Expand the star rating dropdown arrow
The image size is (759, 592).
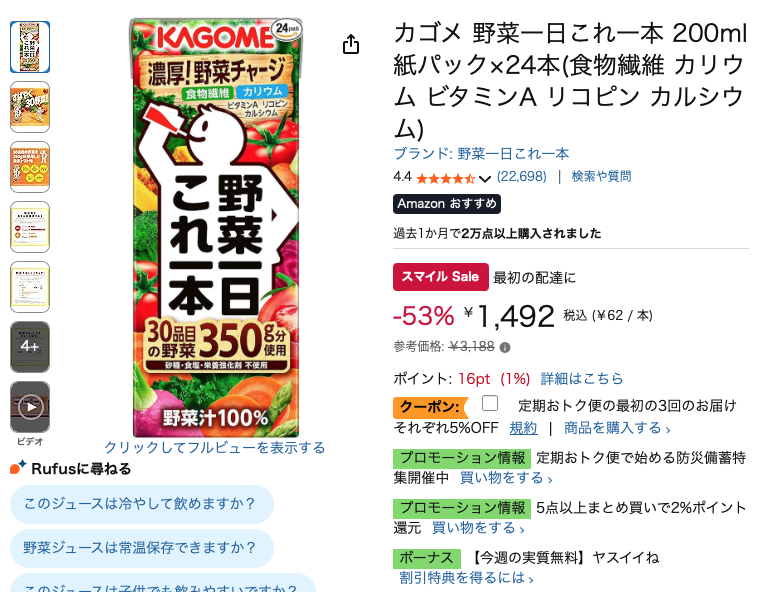tap(485, 179)
